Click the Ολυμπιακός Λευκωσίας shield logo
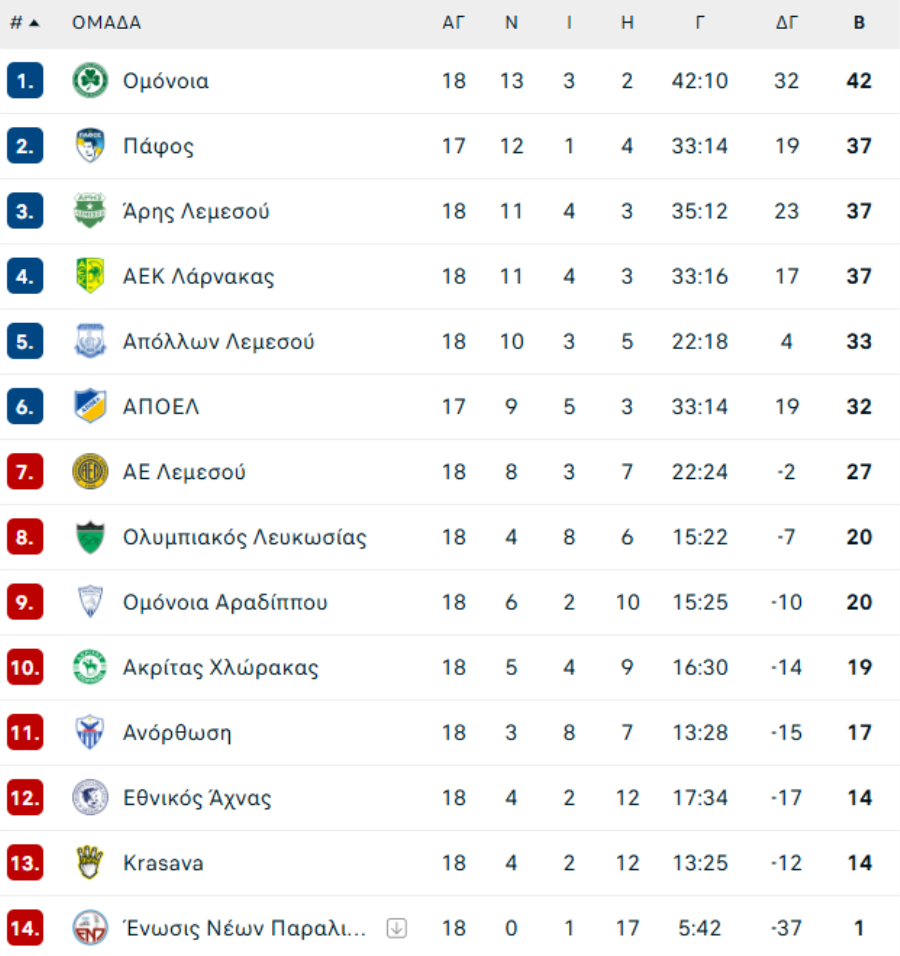This screenshot has width=900, height=956. [90, 537]
